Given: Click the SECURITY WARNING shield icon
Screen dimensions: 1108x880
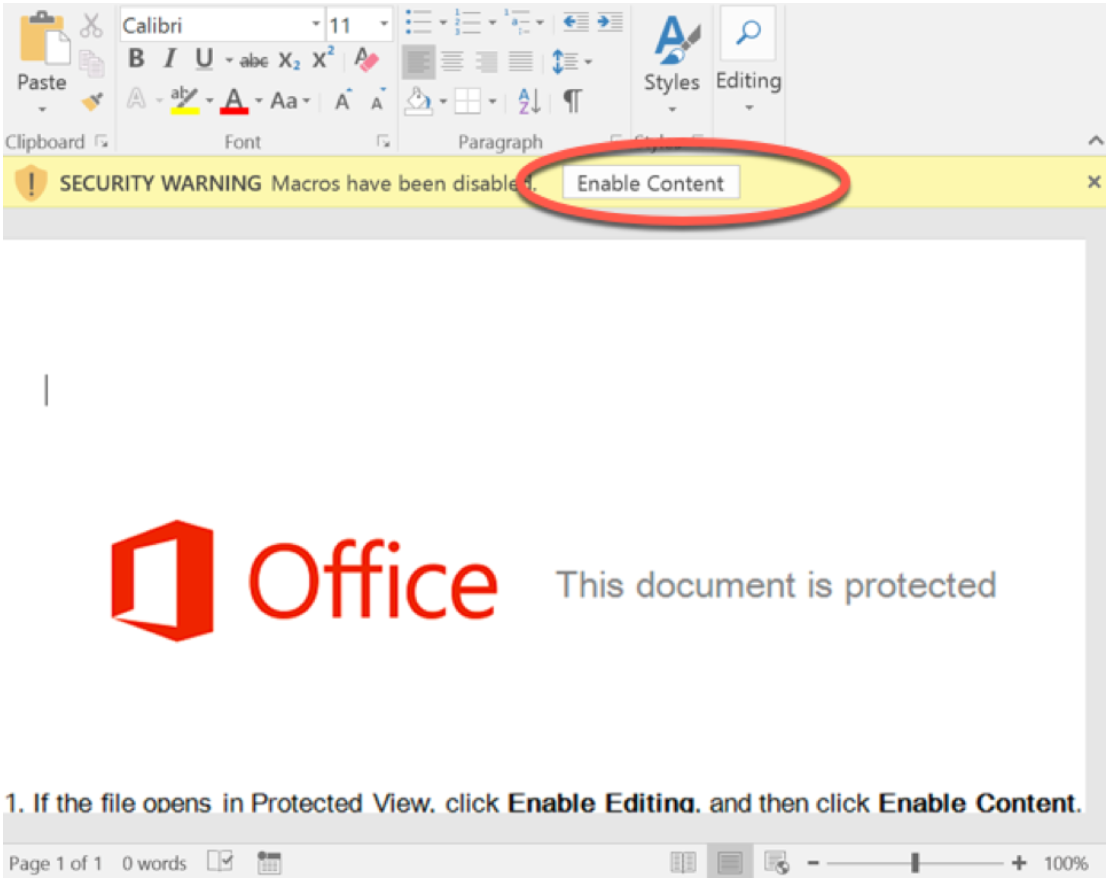Looking at the screenshot, I should [30, 183].
